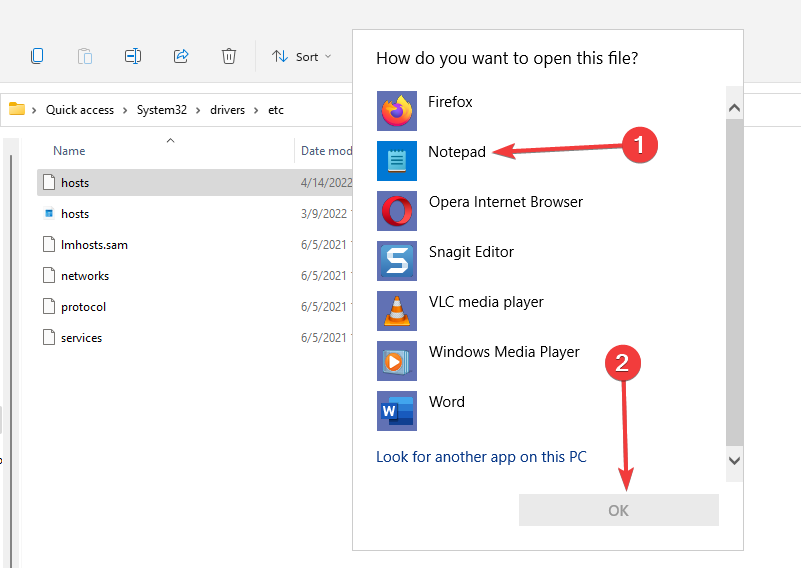Select the highlighted hosts file dated 4/14/2022

[195, 182]
